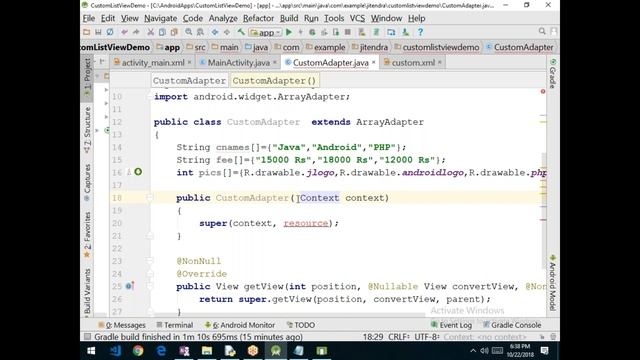Click the Synchronize toolbar icon
Viewport: 640px width, 360px height.
point(110,32)
